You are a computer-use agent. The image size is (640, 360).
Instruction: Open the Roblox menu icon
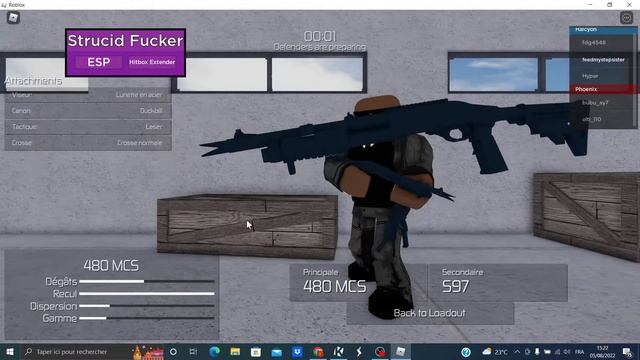pos(13,18)
